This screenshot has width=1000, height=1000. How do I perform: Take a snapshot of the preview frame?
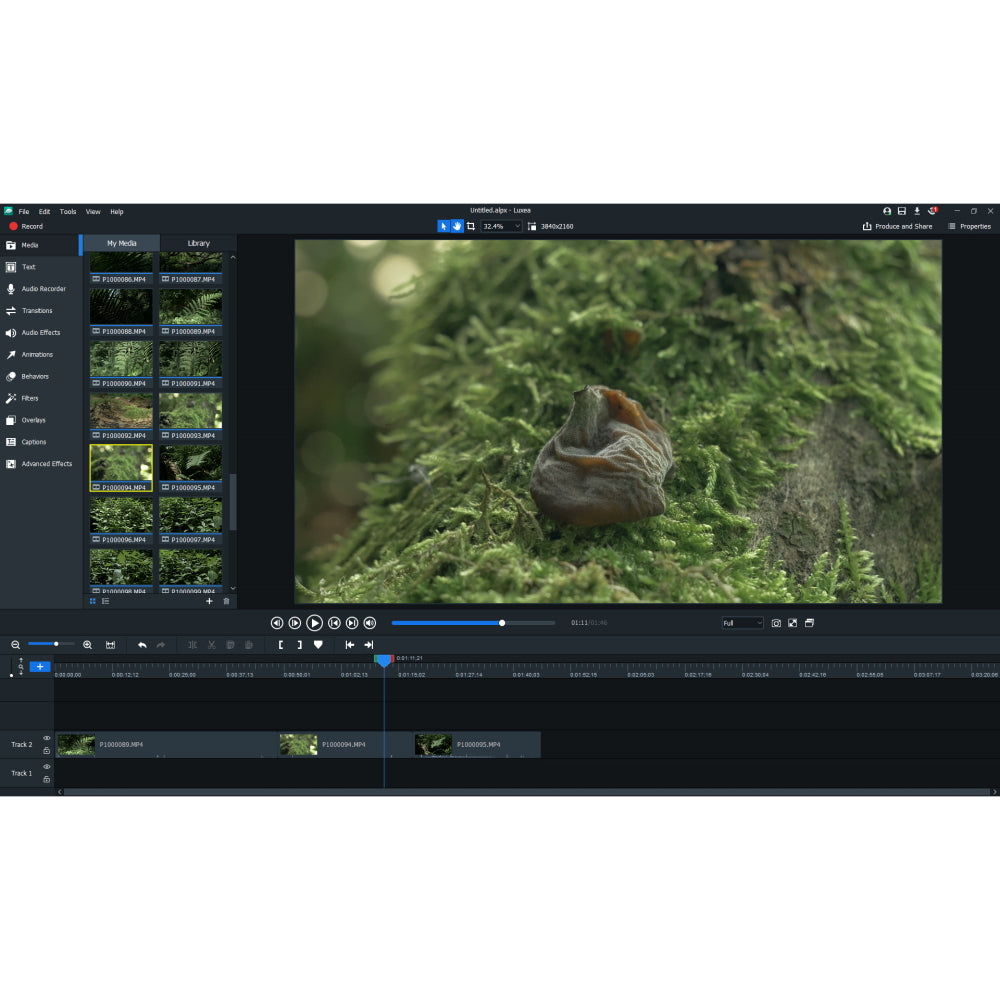tap(776, 622)
